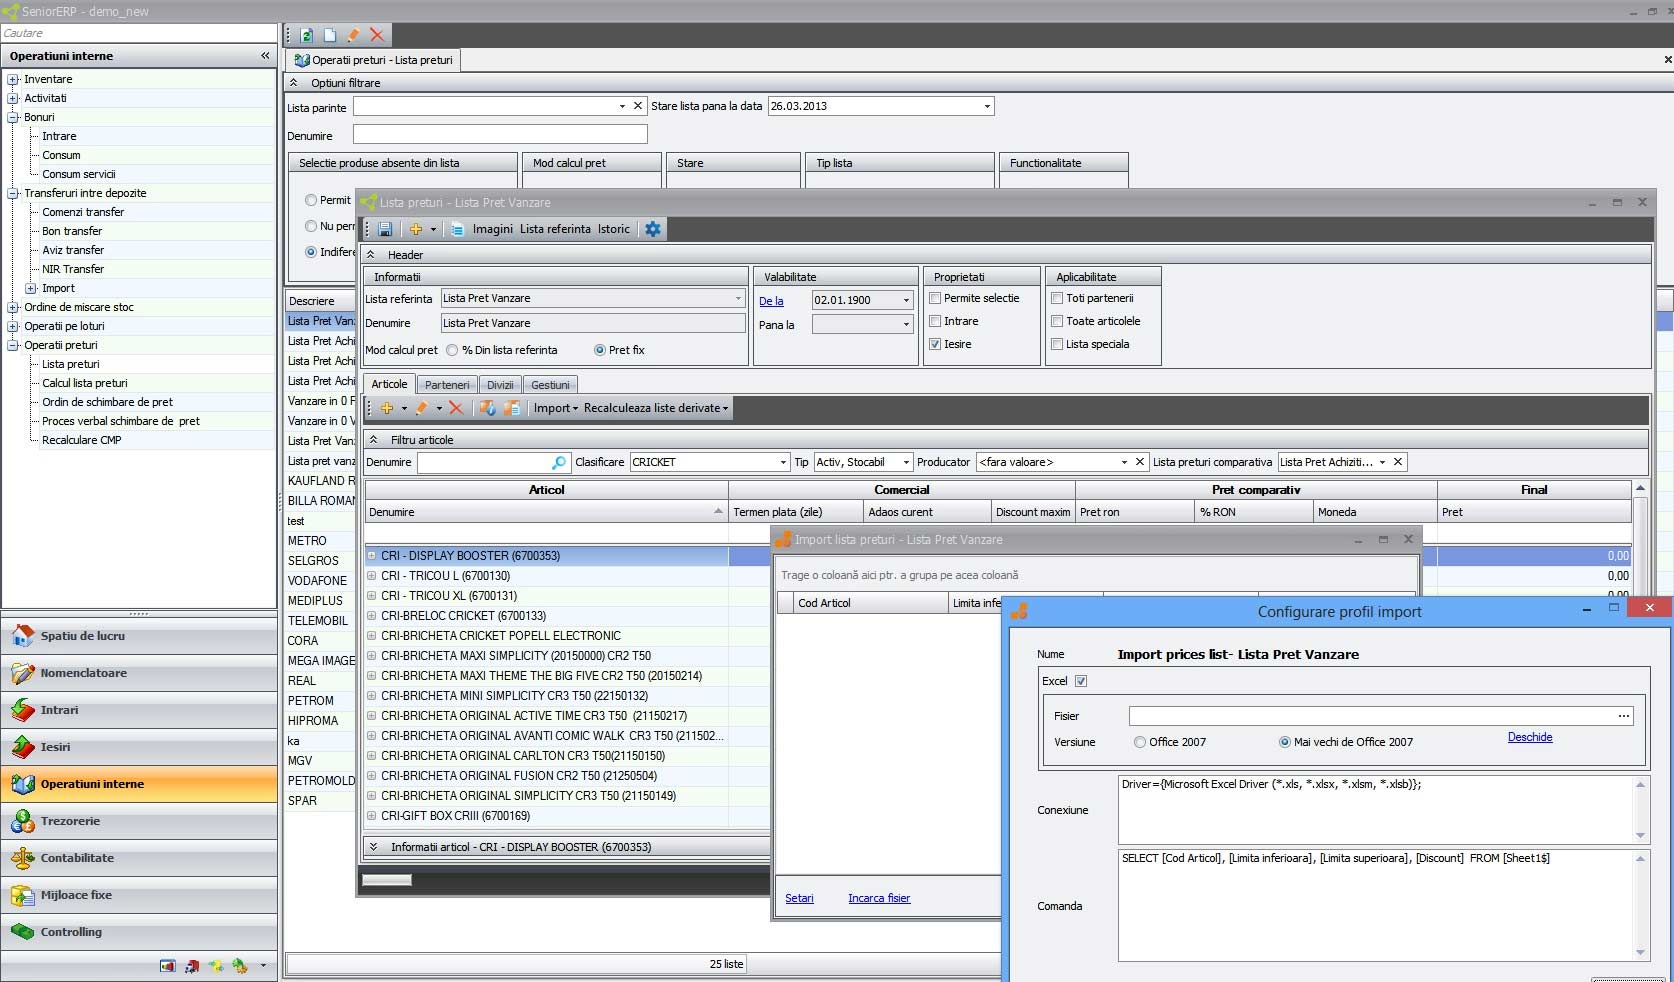Open Calcul lista preturi in tree
The image size is (1674, 982).
point(85,383)
